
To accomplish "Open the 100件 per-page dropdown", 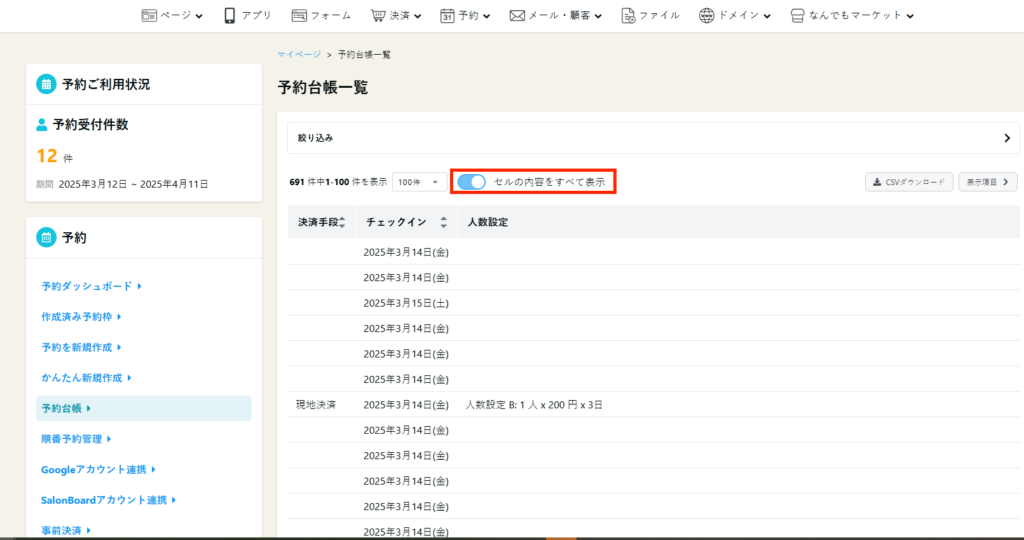I will pyautogui.click(x=420, y=182).
